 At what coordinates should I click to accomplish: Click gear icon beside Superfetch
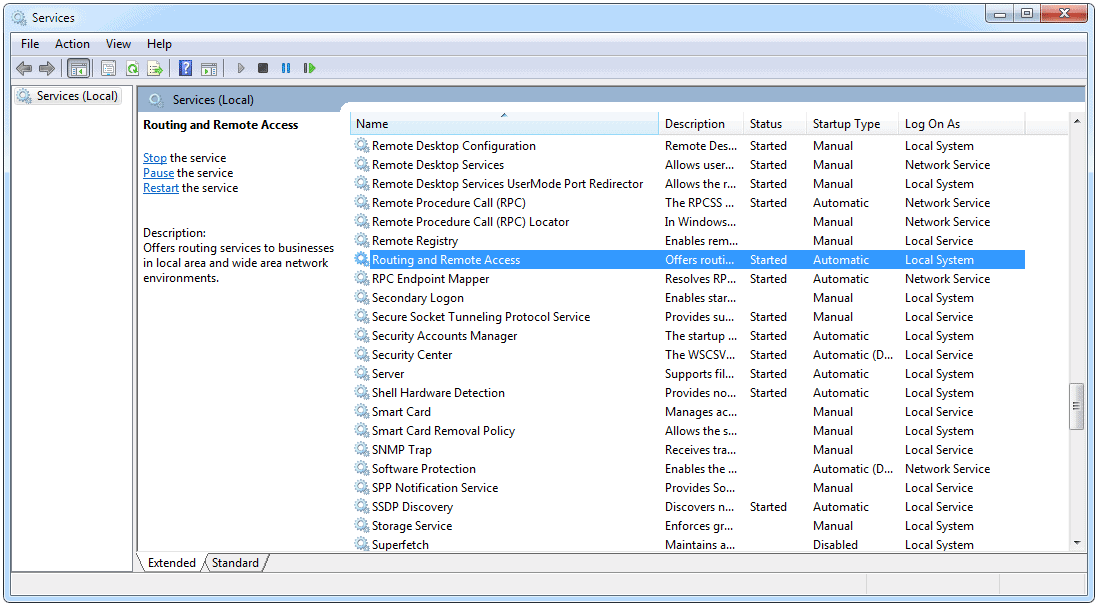pyautogui.click(x=361, y=544)
